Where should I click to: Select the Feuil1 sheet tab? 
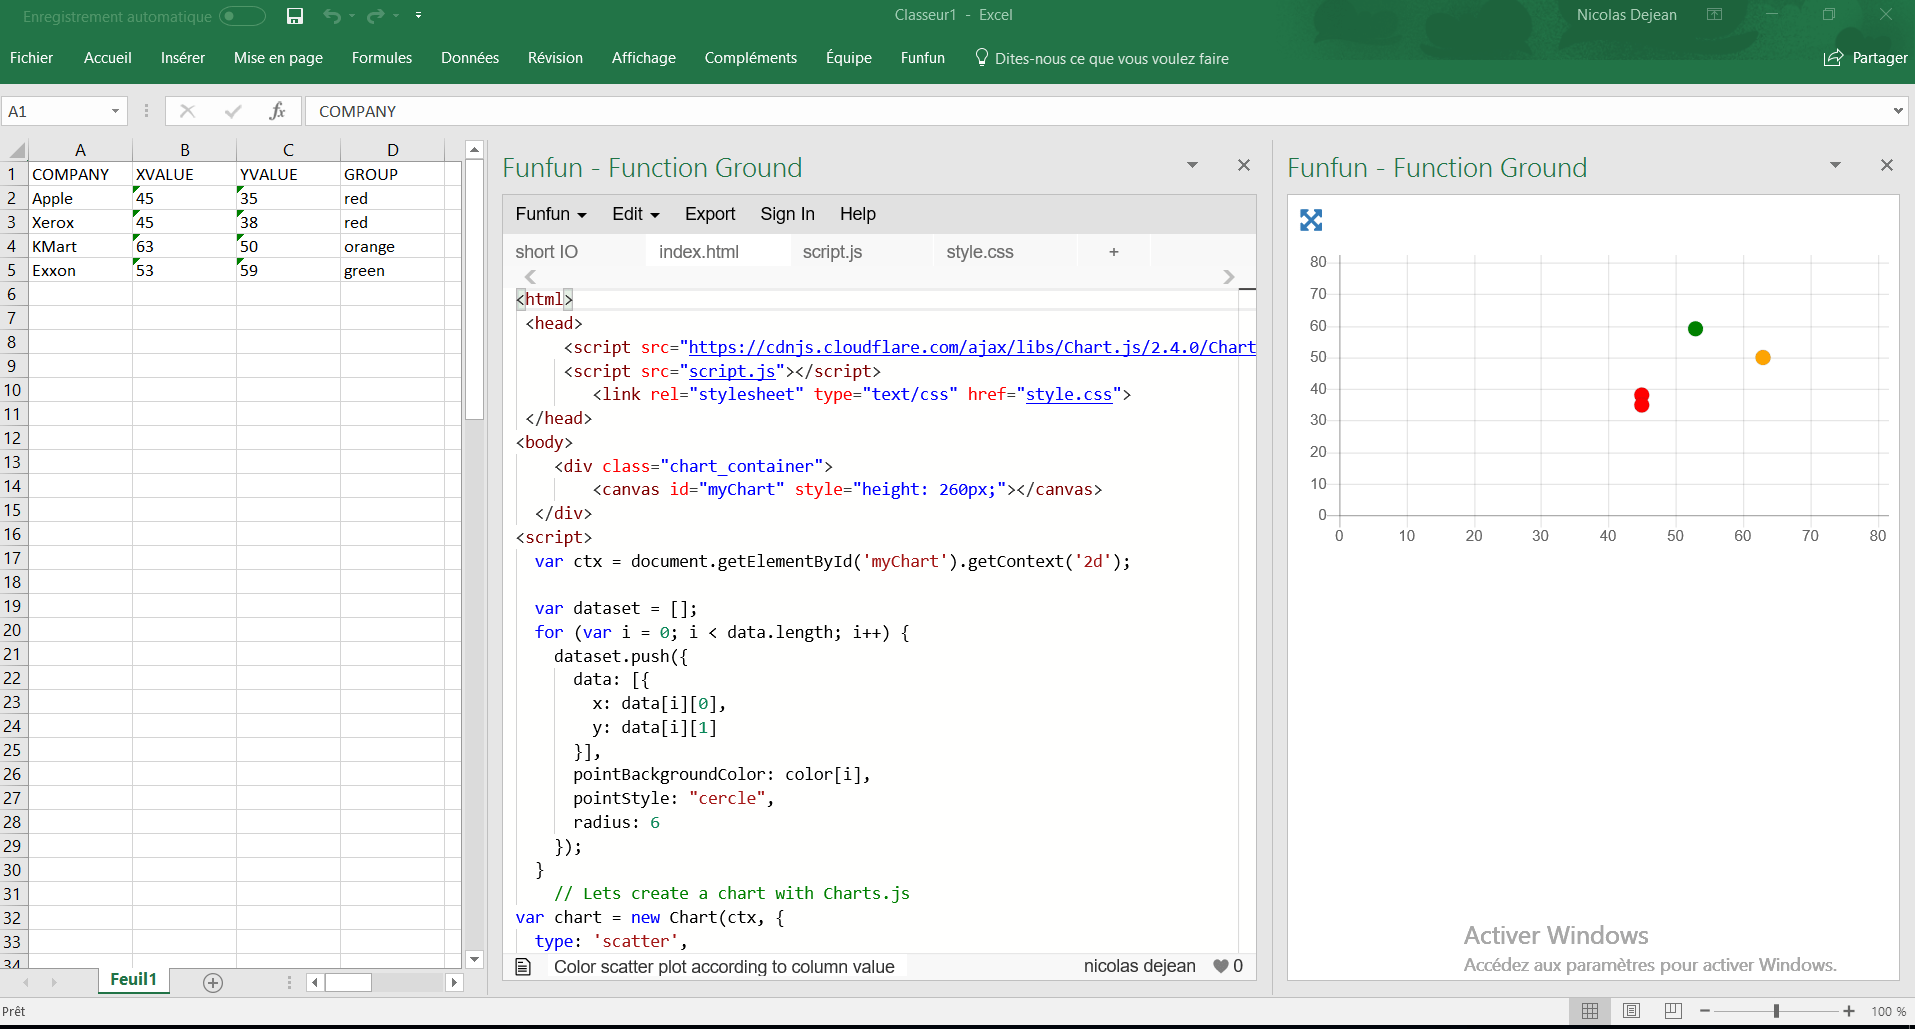(133, 980)
